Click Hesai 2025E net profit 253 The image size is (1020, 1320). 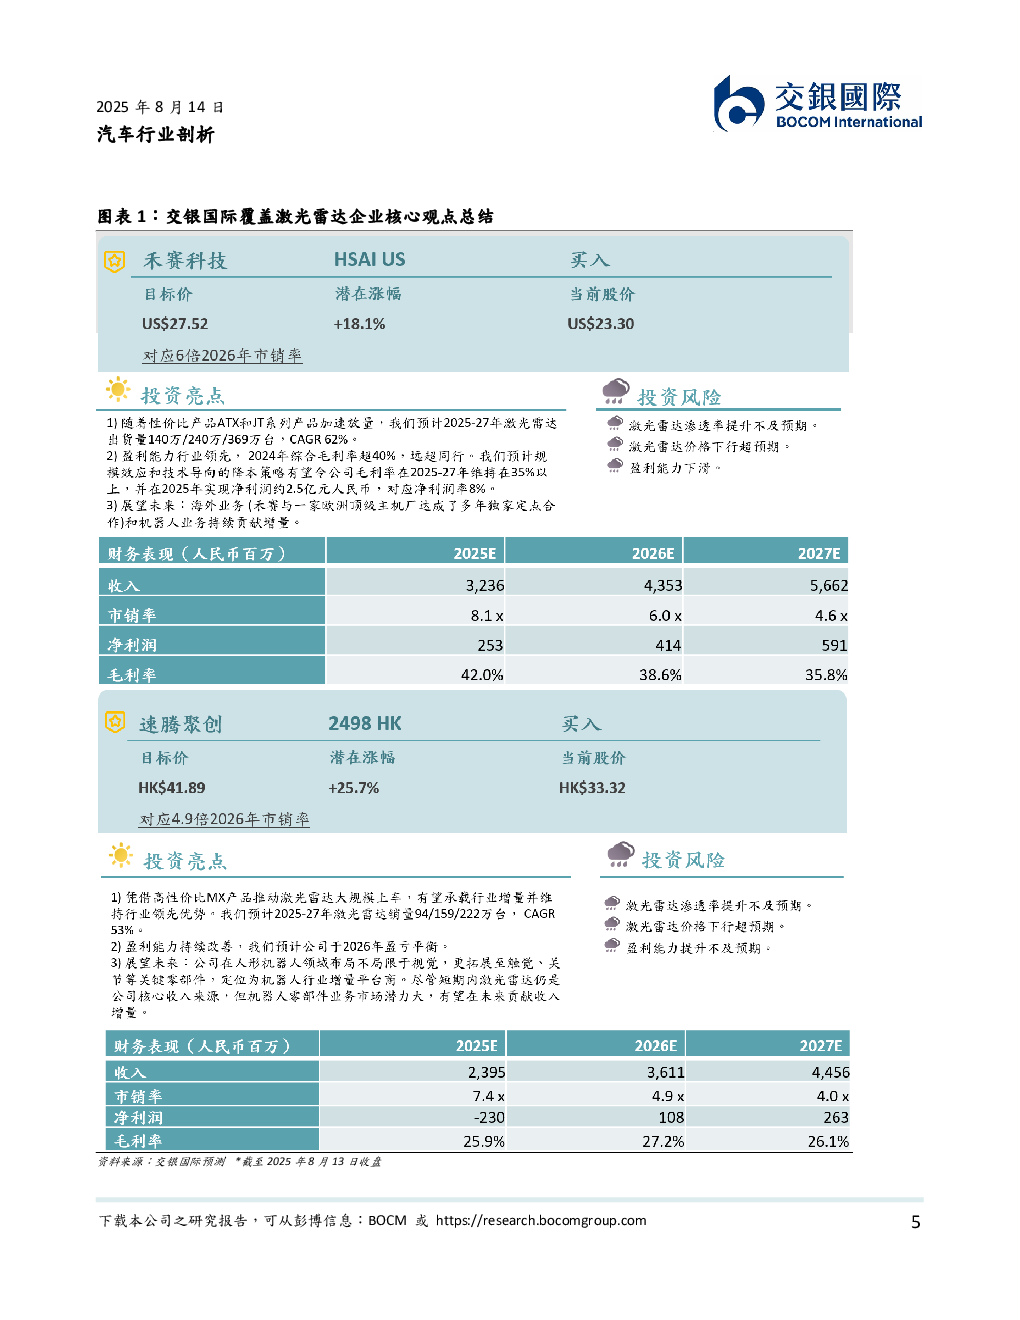tap(490, 646)
